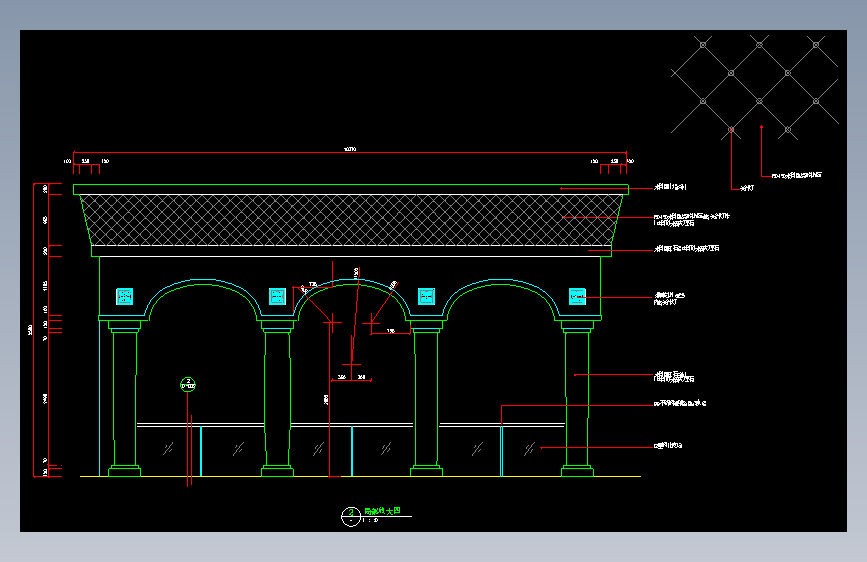
Task: Pick the cyan baluster post in the left bay
Action: (x=201, y=451)
